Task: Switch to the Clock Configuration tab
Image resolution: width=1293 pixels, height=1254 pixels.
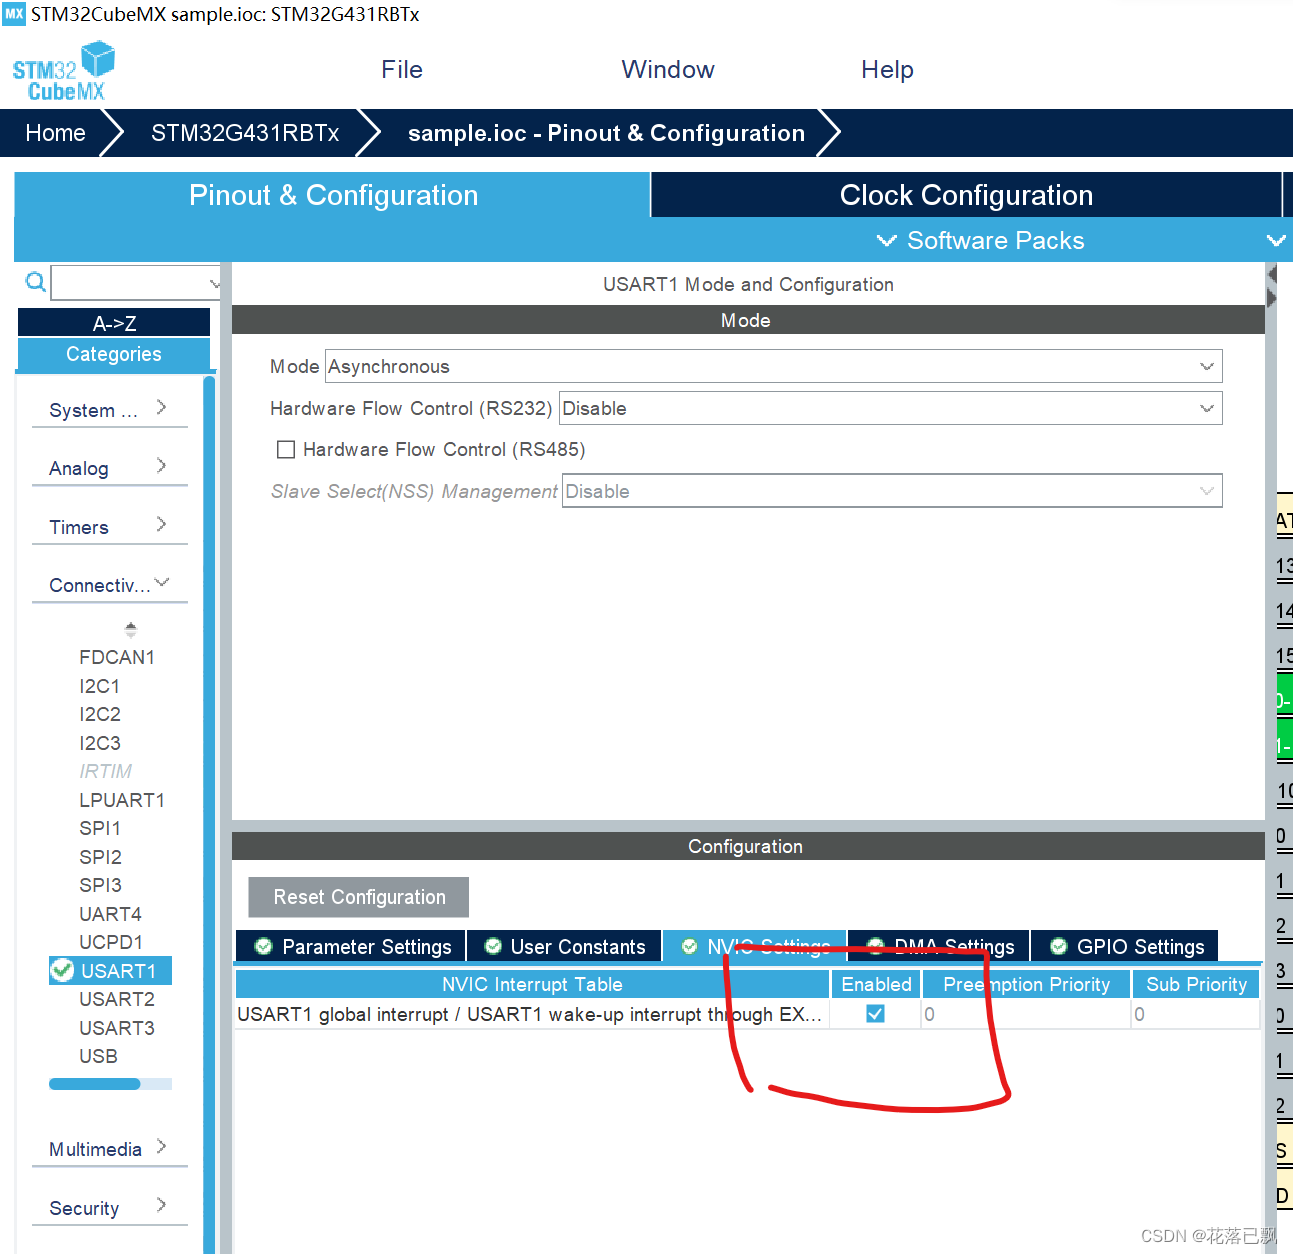Action: tap(966, 195)
